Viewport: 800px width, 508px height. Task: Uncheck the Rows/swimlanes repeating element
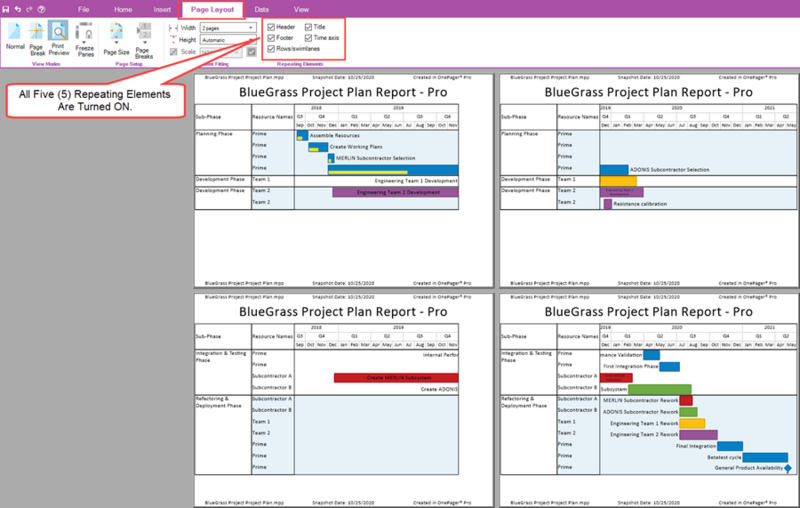pos(271,49)
